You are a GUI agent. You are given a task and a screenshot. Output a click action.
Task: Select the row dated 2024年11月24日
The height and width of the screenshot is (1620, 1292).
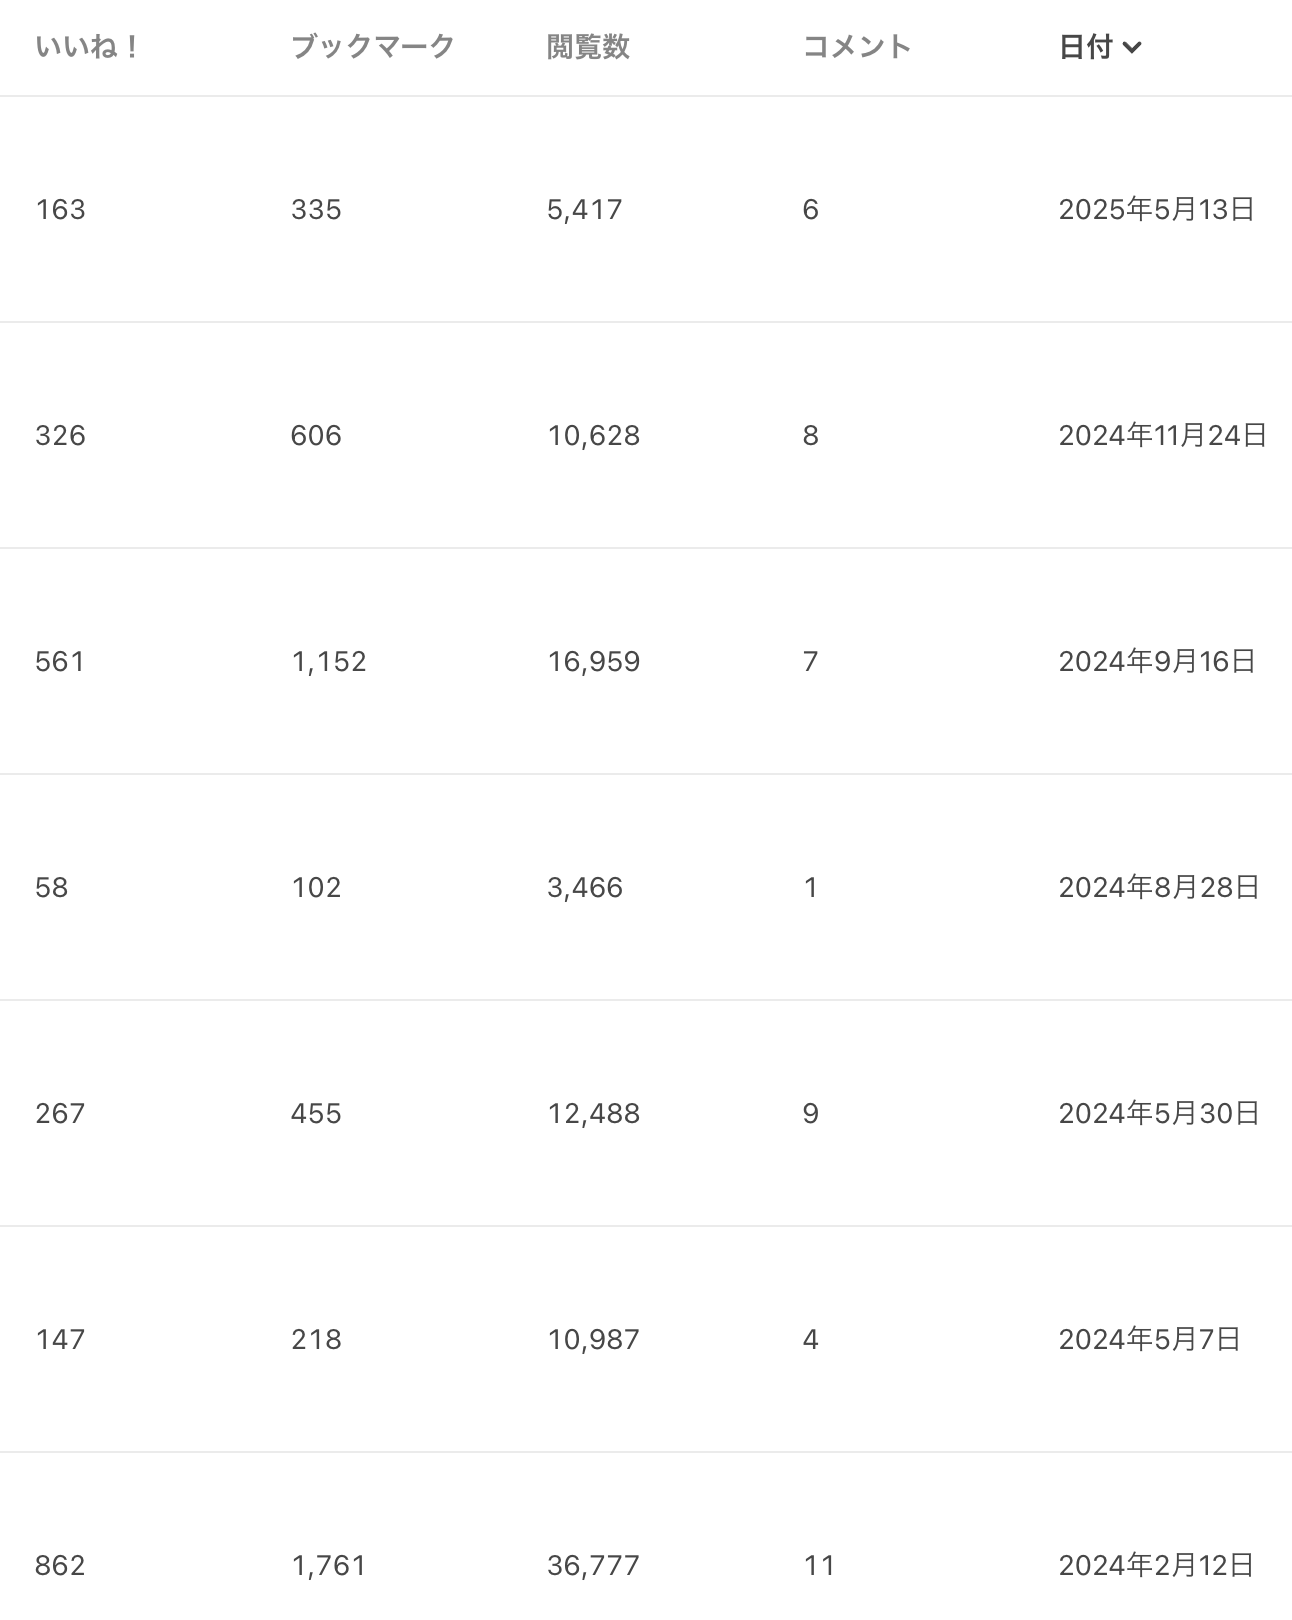[646, 435]
